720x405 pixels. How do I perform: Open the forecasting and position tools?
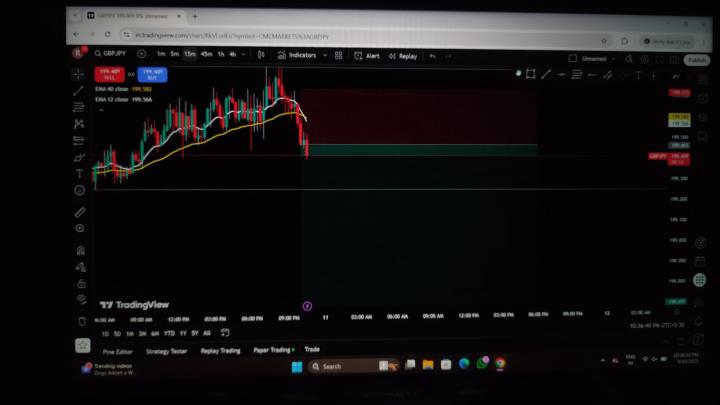(79, 140)
